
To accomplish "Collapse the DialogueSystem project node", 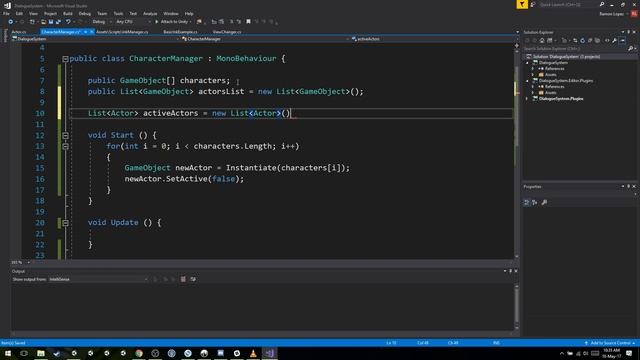I will click(x=527, y=63).
